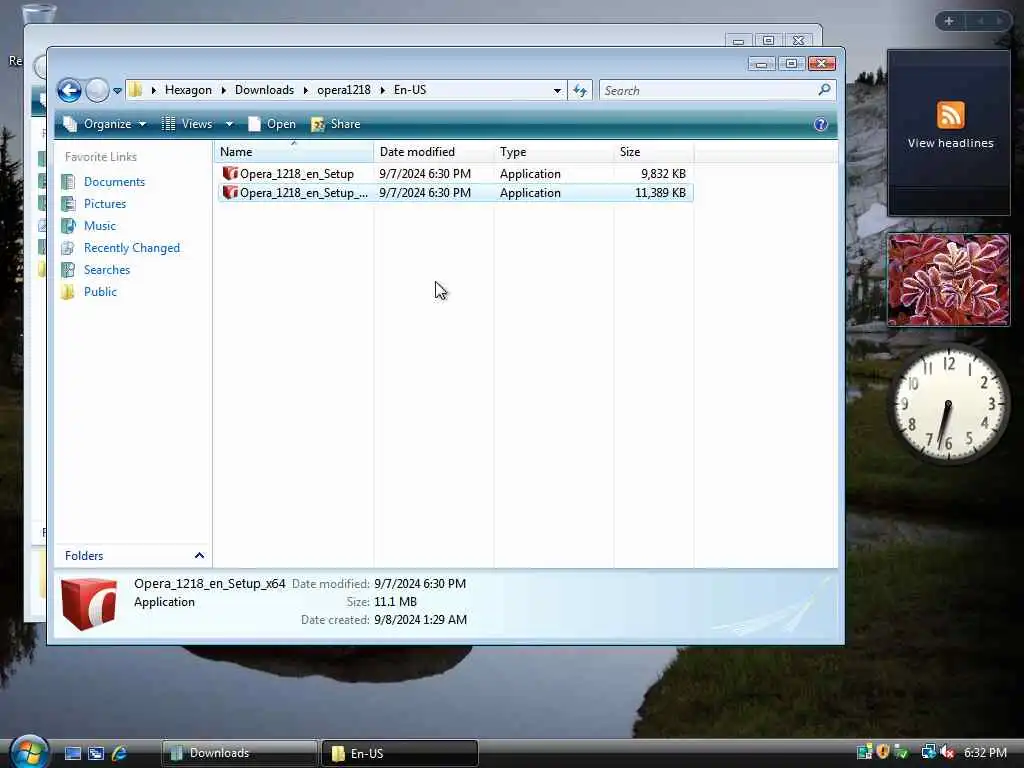1024x768 pixels.
Task: Open the Organize menu
Action: [x=104, y=124]
